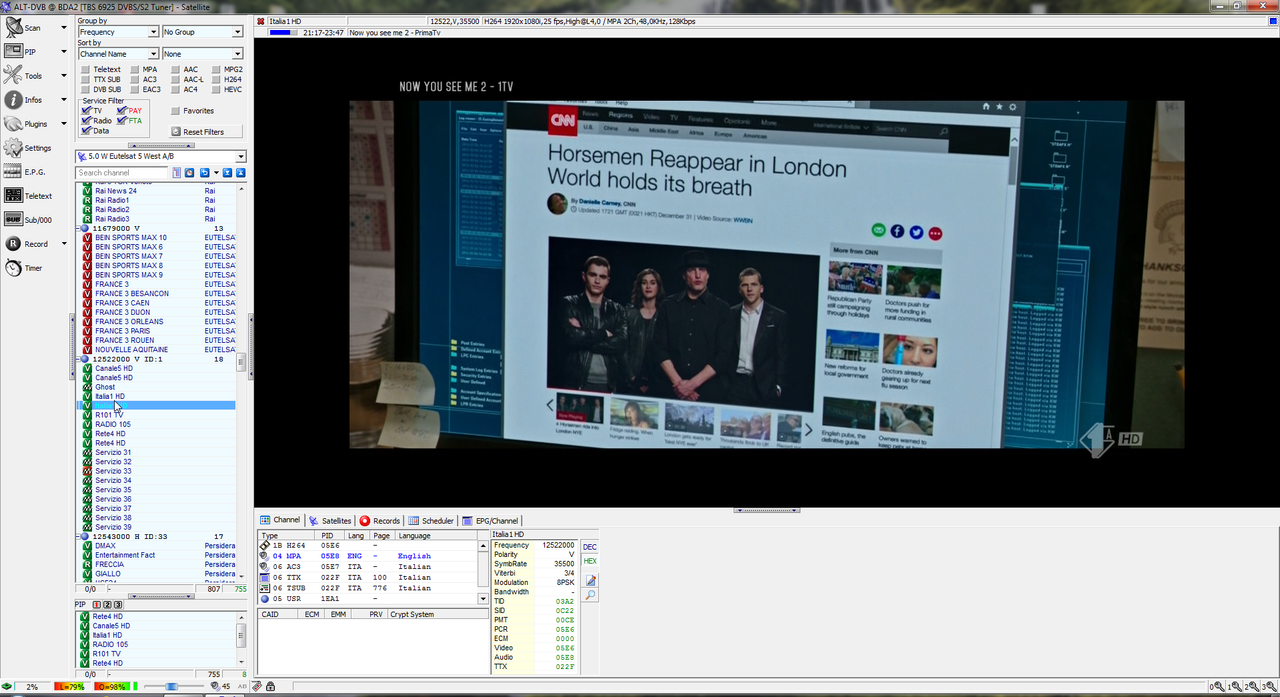Viewport: 1280px width, 697px height.
Task: Enable the H264 filter checkbox
Action: [216, 80]
